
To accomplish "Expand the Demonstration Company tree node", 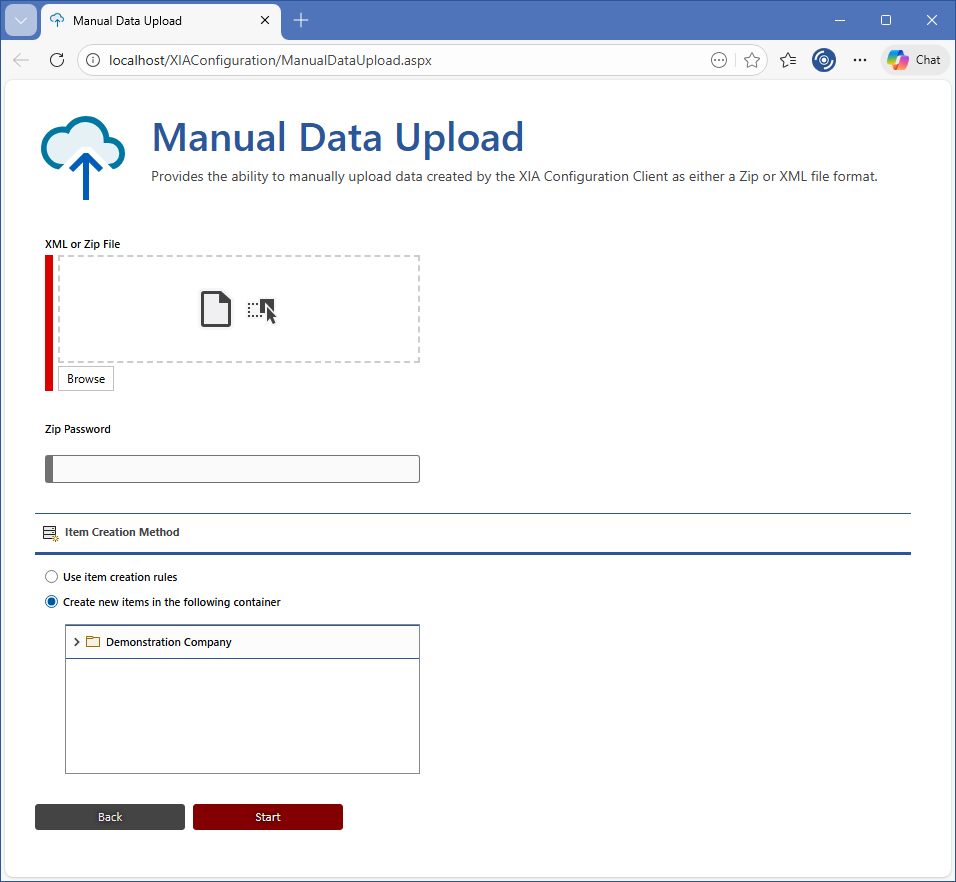I will coord(77,642).
